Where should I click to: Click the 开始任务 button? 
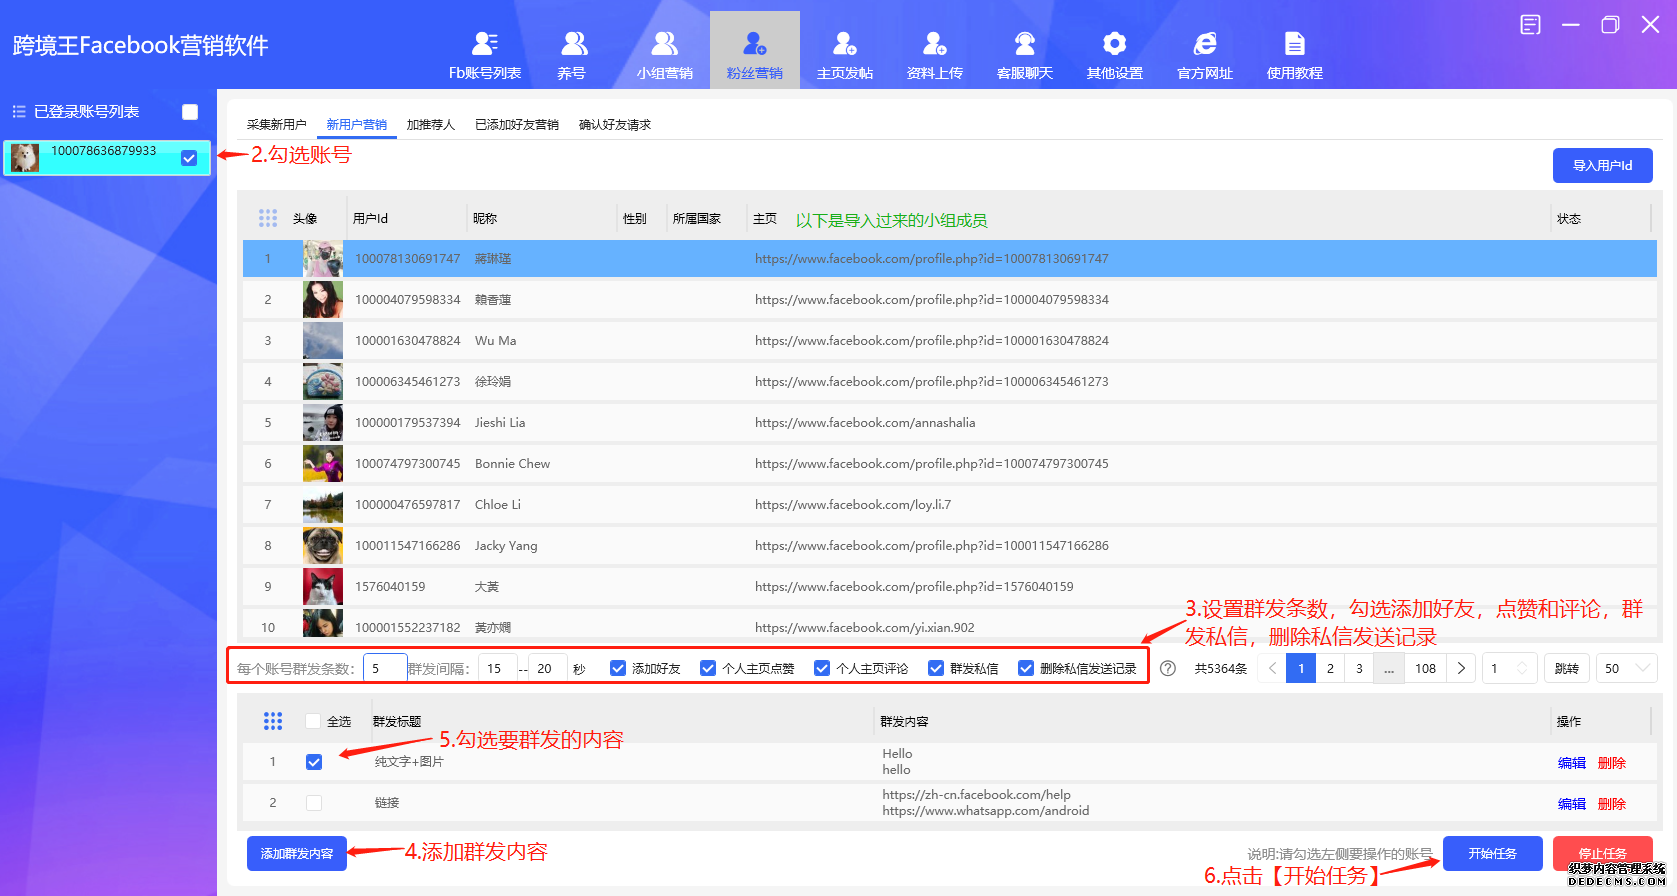(1493, 853)
